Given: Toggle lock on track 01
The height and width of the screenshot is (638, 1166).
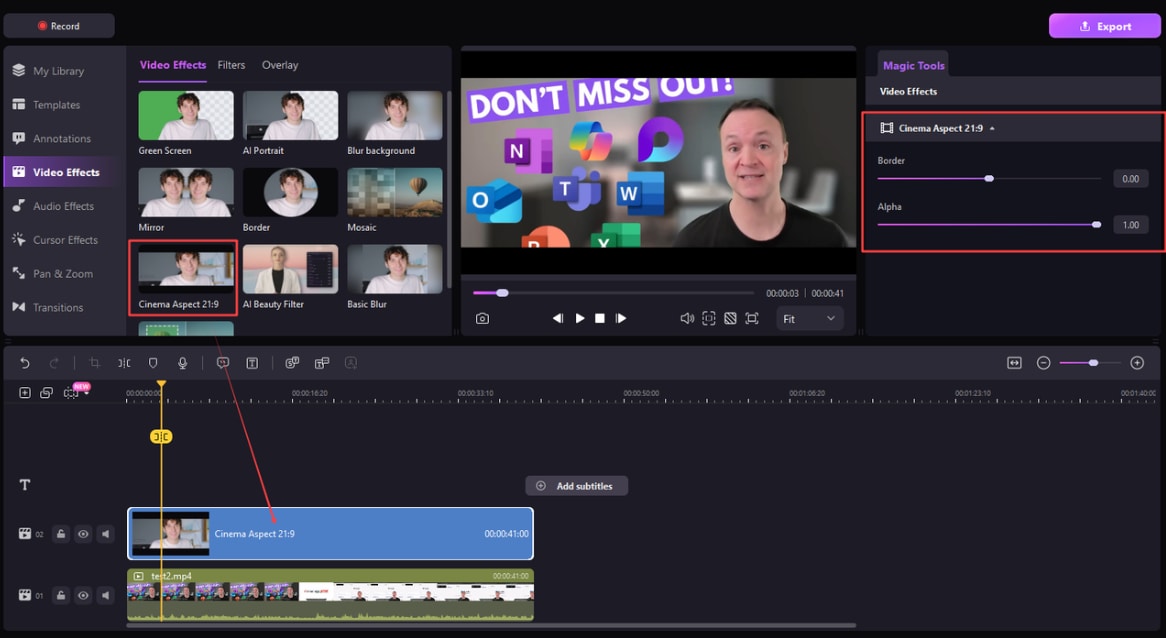Looking at the screenshot, I should coord(61,595).
